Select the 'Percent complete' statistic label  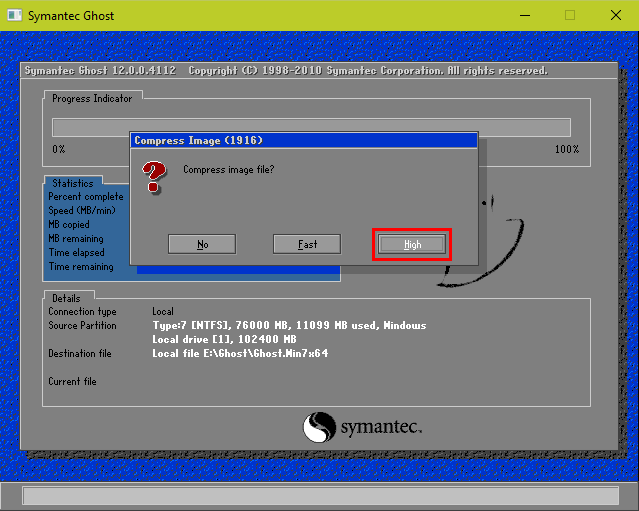point(86,196)
